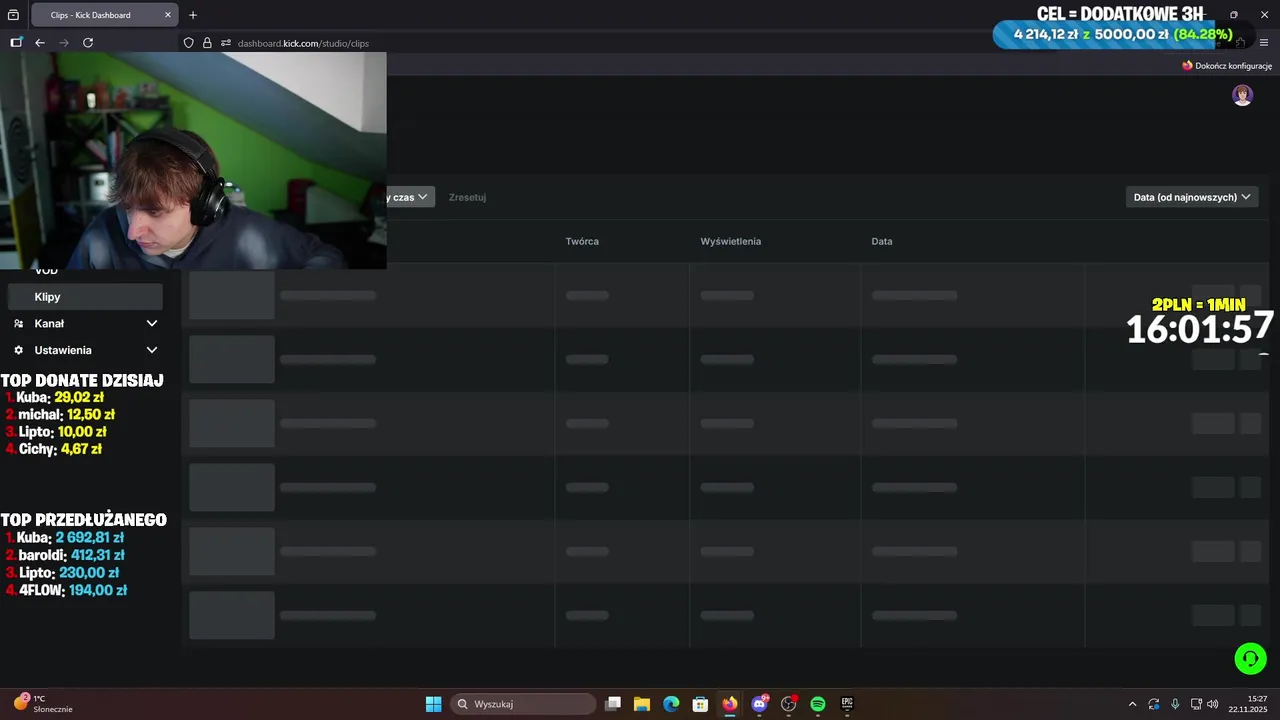Close the Clips - Kick Dashboard tab
1280x720 pixels.
168,15
